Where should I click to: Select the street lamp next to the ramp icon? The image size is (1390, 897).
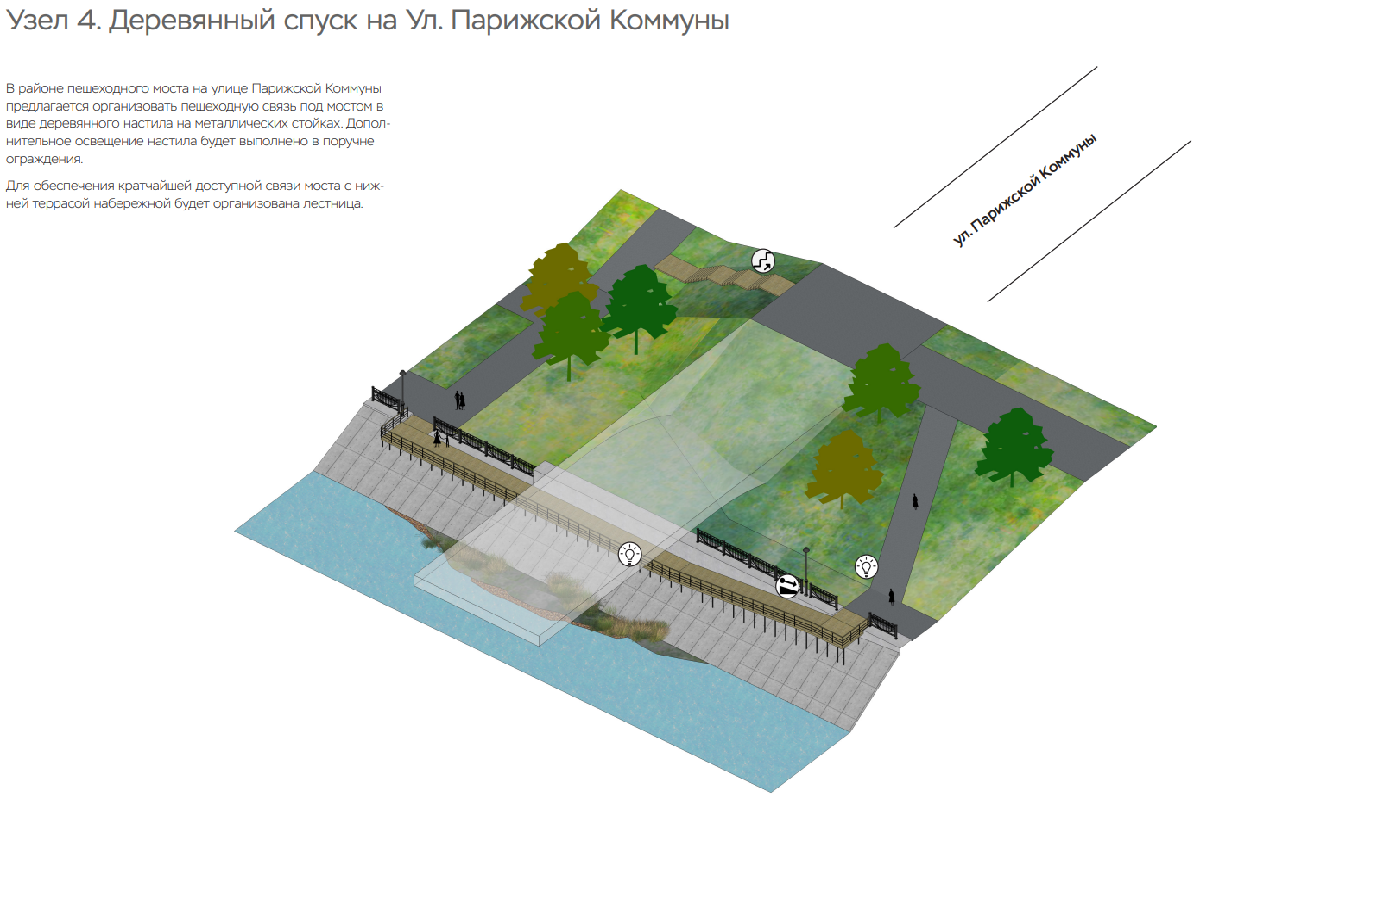[x=806, y=568]
